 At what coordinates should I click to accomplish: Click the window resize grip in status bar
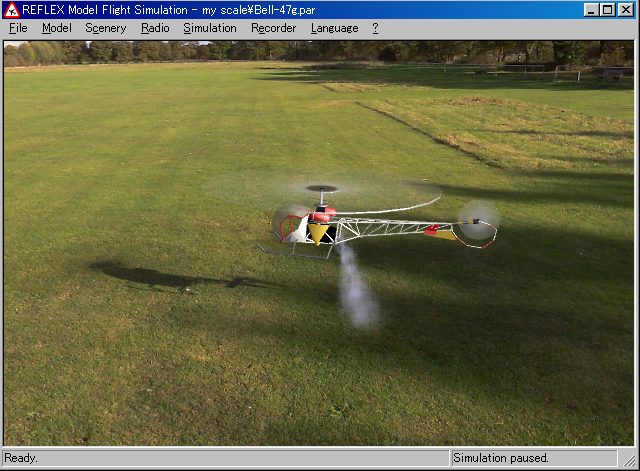[629, 460]
